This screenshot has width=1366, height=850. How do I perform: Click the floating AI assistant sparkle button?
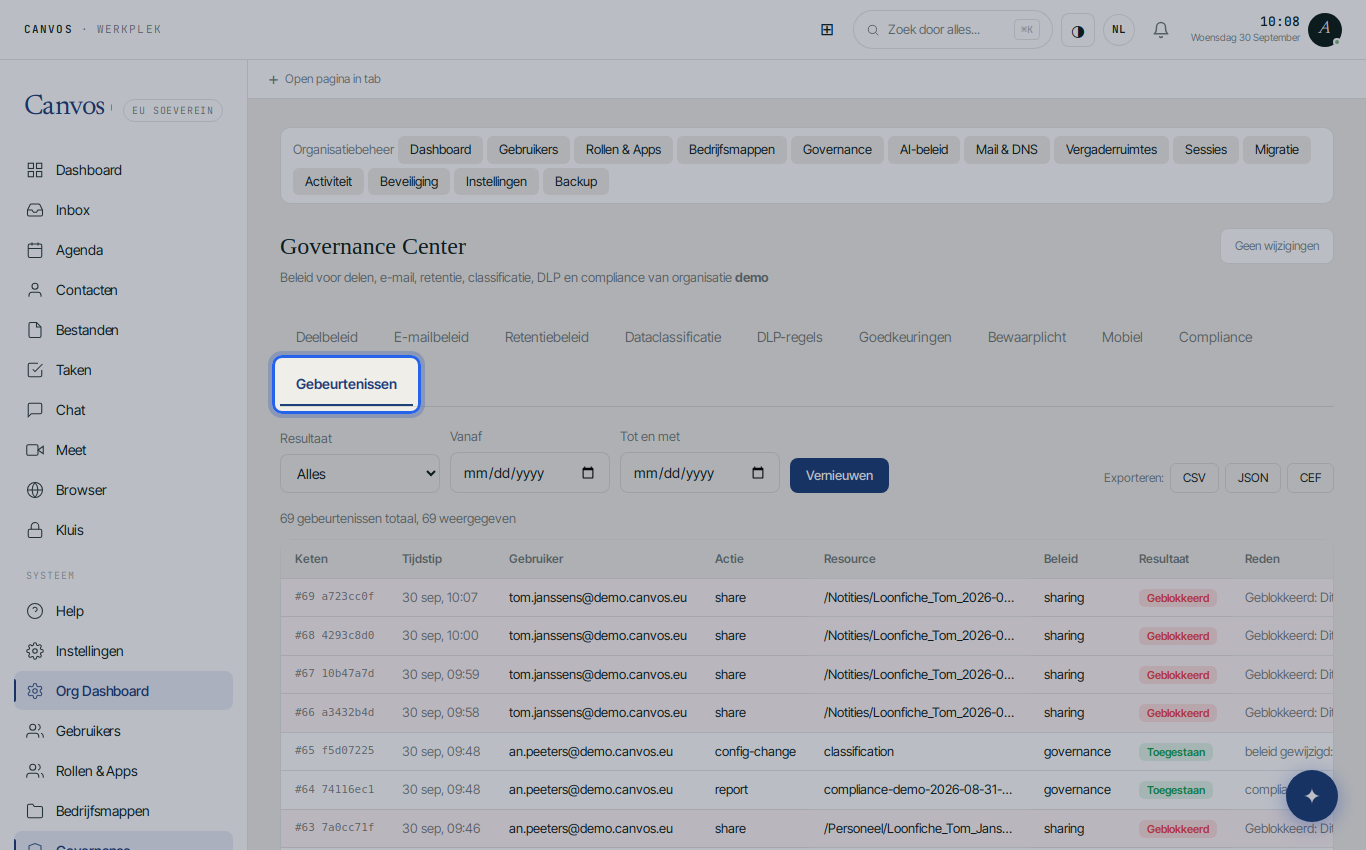coord(1312,796)
